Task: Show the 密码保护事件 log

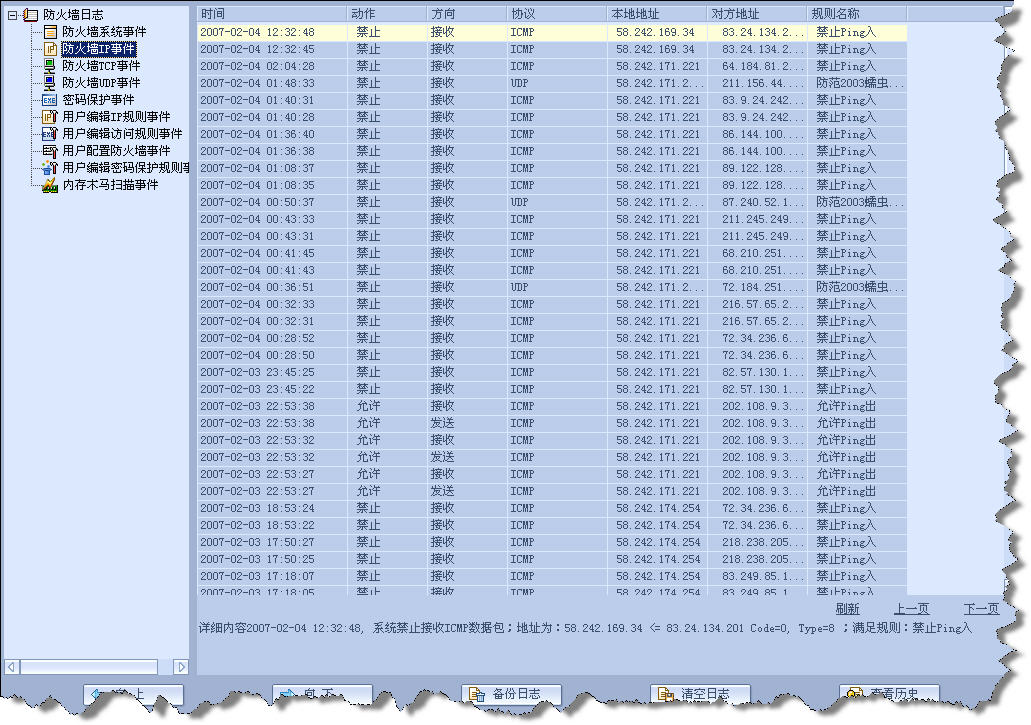Action: [x=98, y=100]
